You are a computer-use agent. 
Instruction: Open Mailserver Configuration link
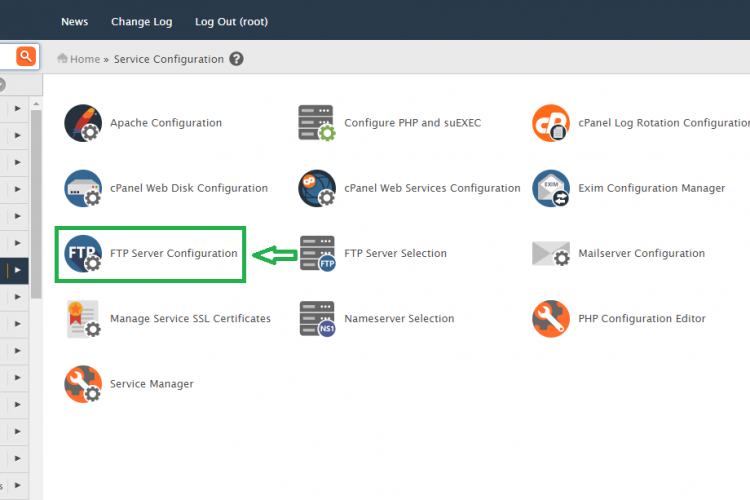click(x=642, y=254)
